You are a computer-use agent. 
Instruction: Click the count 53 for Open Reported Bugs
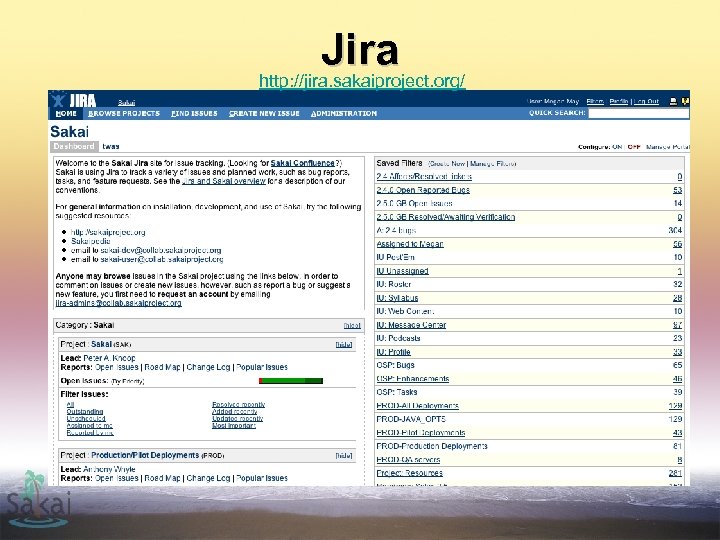coord(677,190)
